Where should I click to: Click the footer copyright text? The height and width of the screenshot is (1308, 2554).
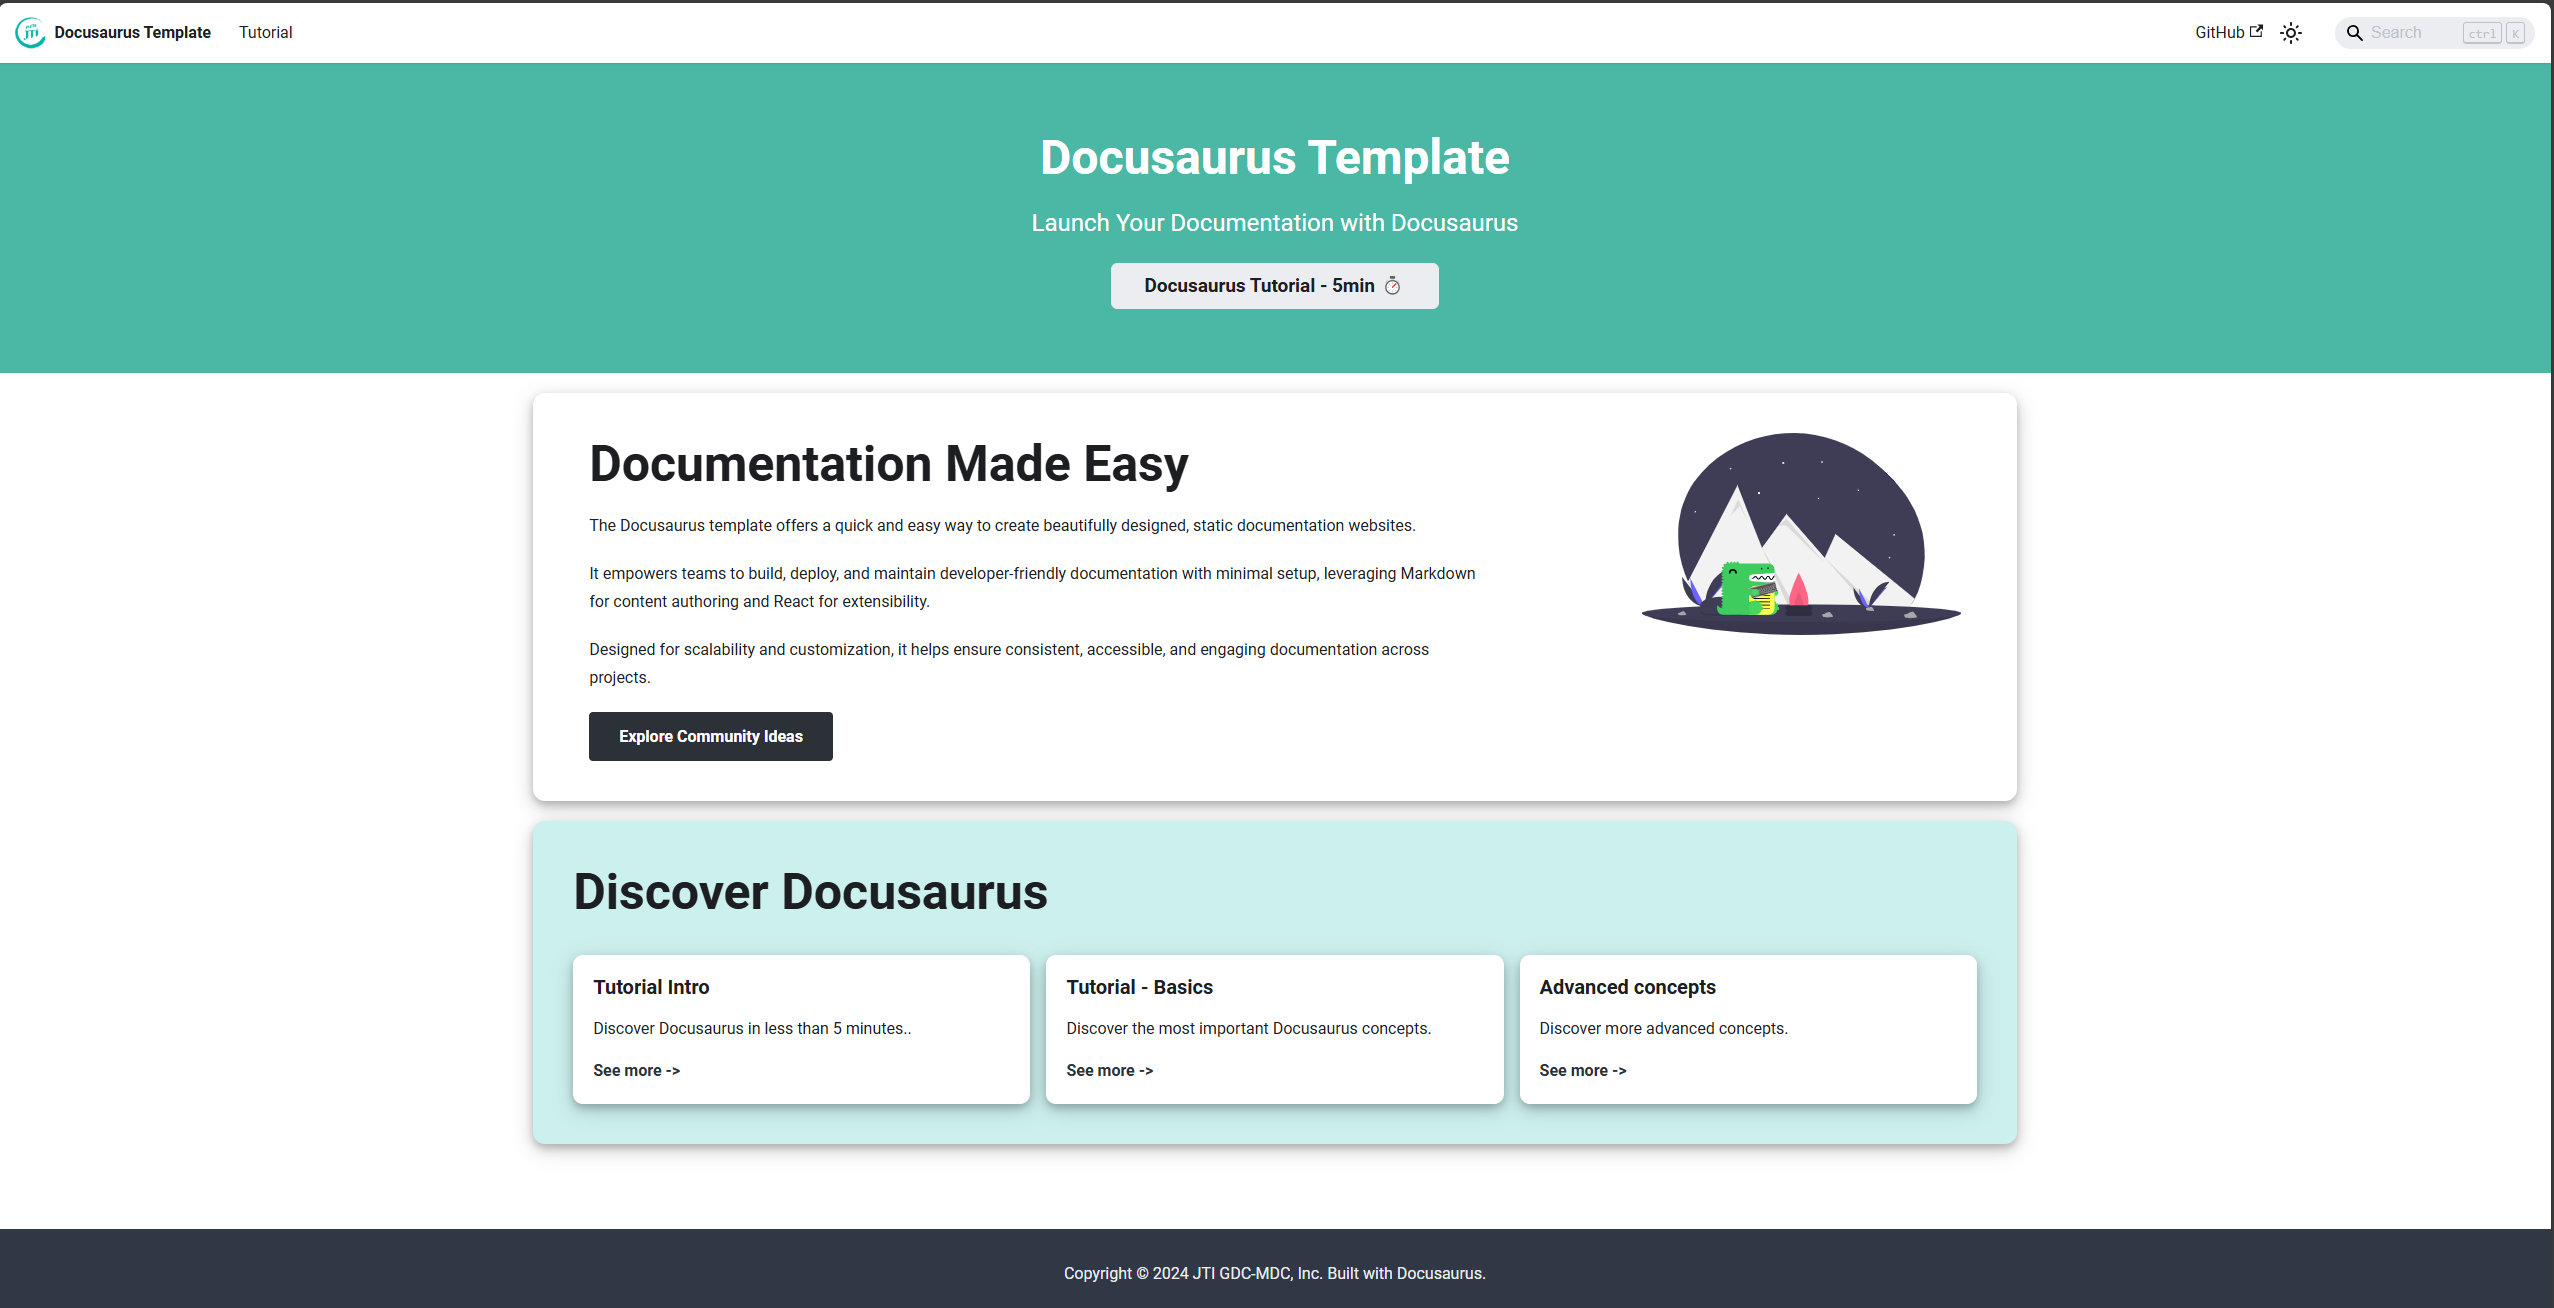[x=1274, y=1273]
